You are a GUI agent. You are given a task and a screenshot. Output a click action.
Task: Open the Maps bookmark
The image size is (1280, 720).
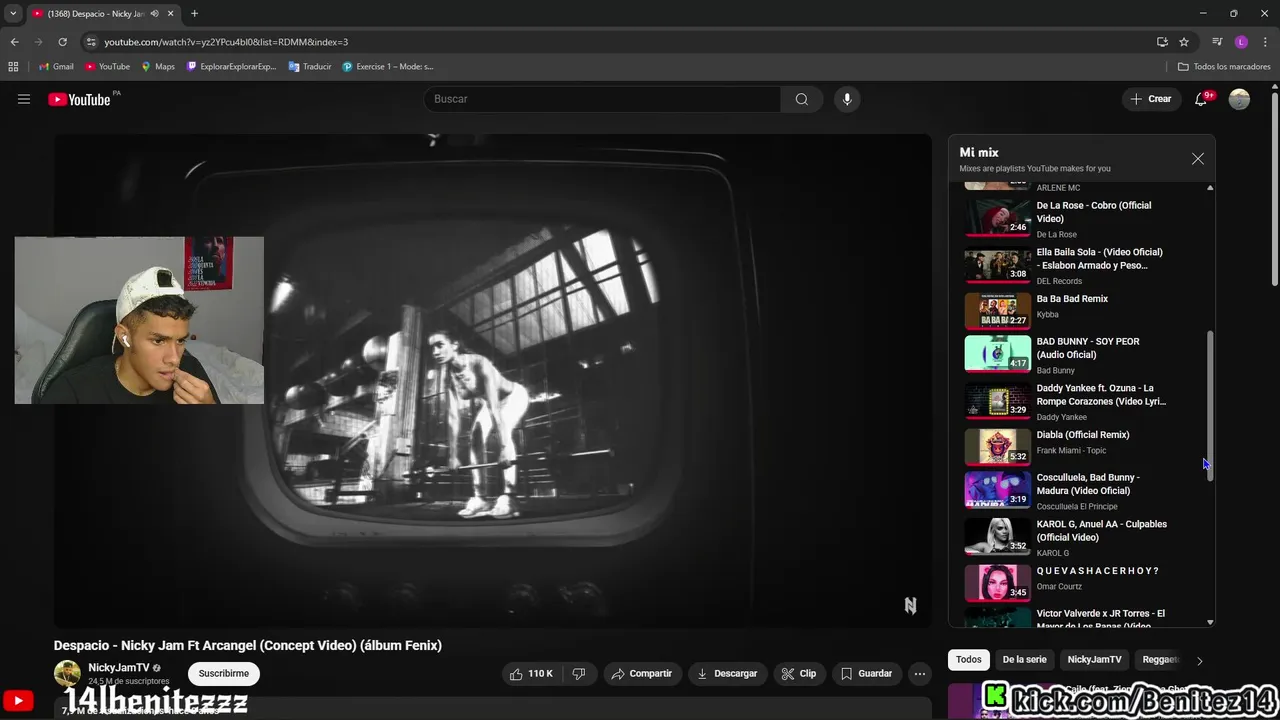158,67
